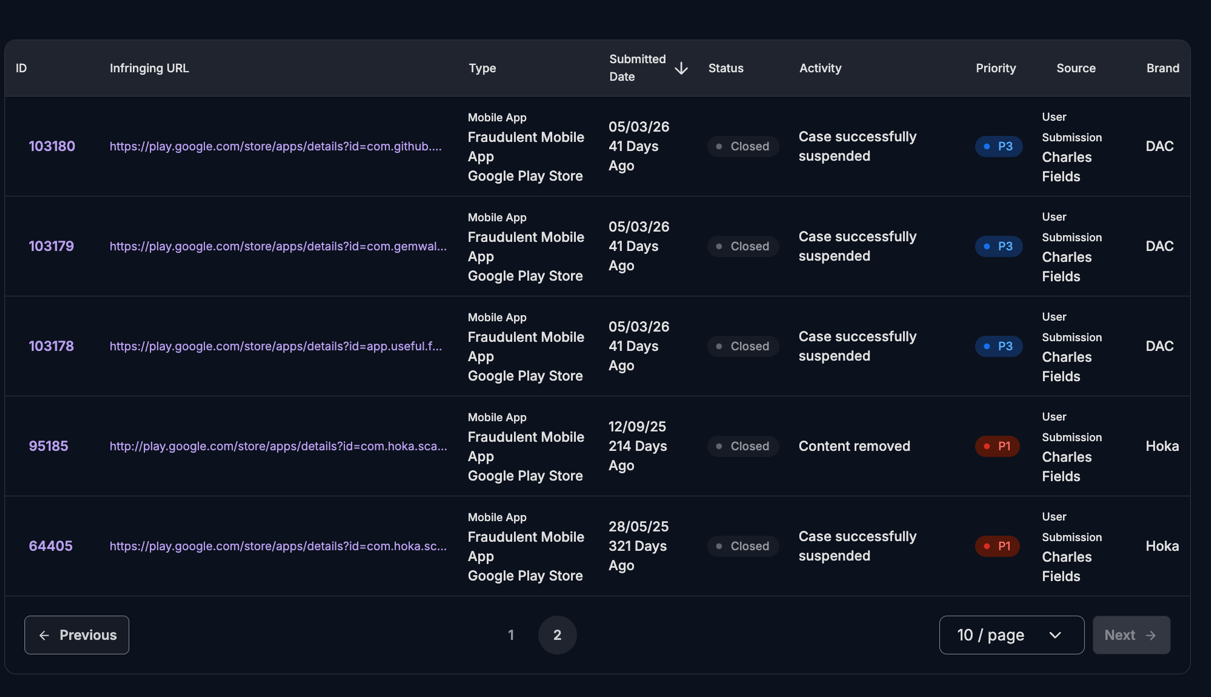Screen dimensions: 1211x697
Task: Open case ID 103179
Action: (x=51, y=246)
